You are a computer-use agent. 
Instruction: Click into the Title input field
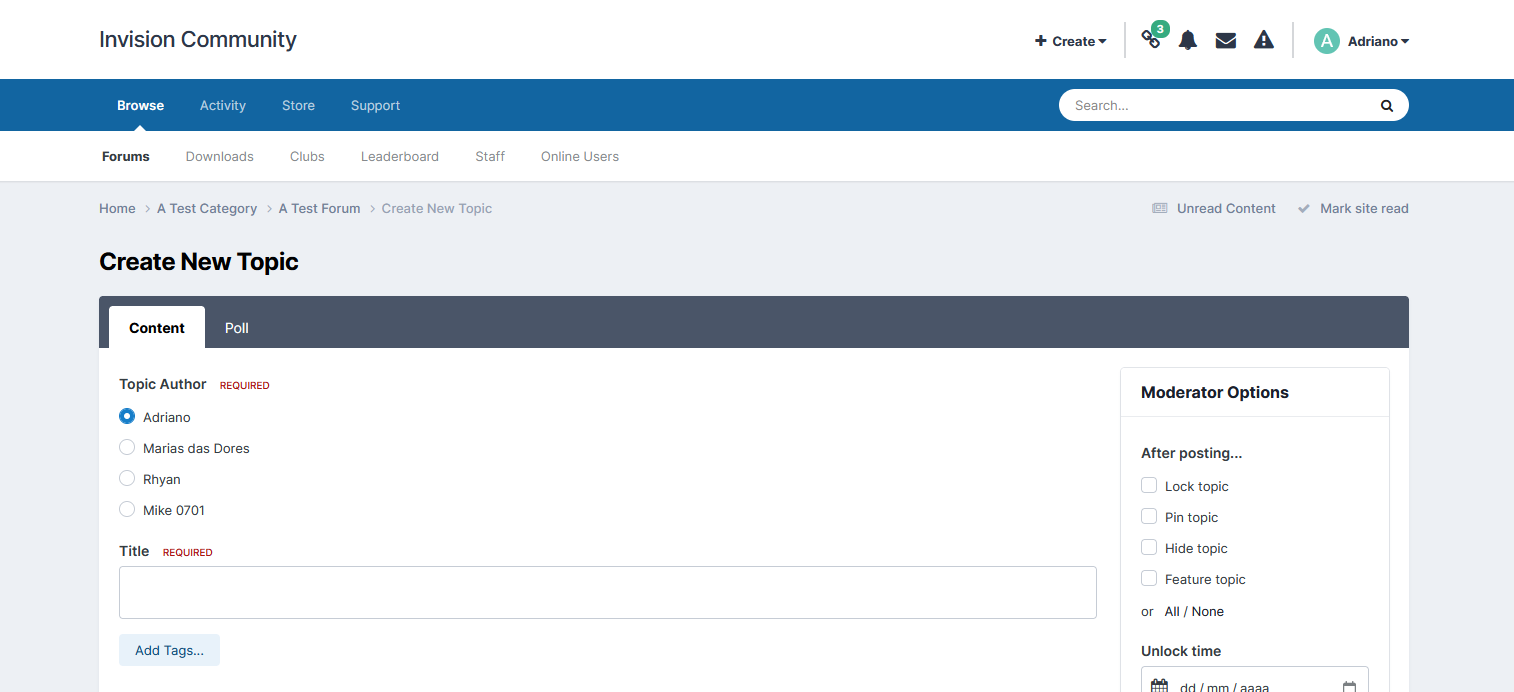coord(607,593)
